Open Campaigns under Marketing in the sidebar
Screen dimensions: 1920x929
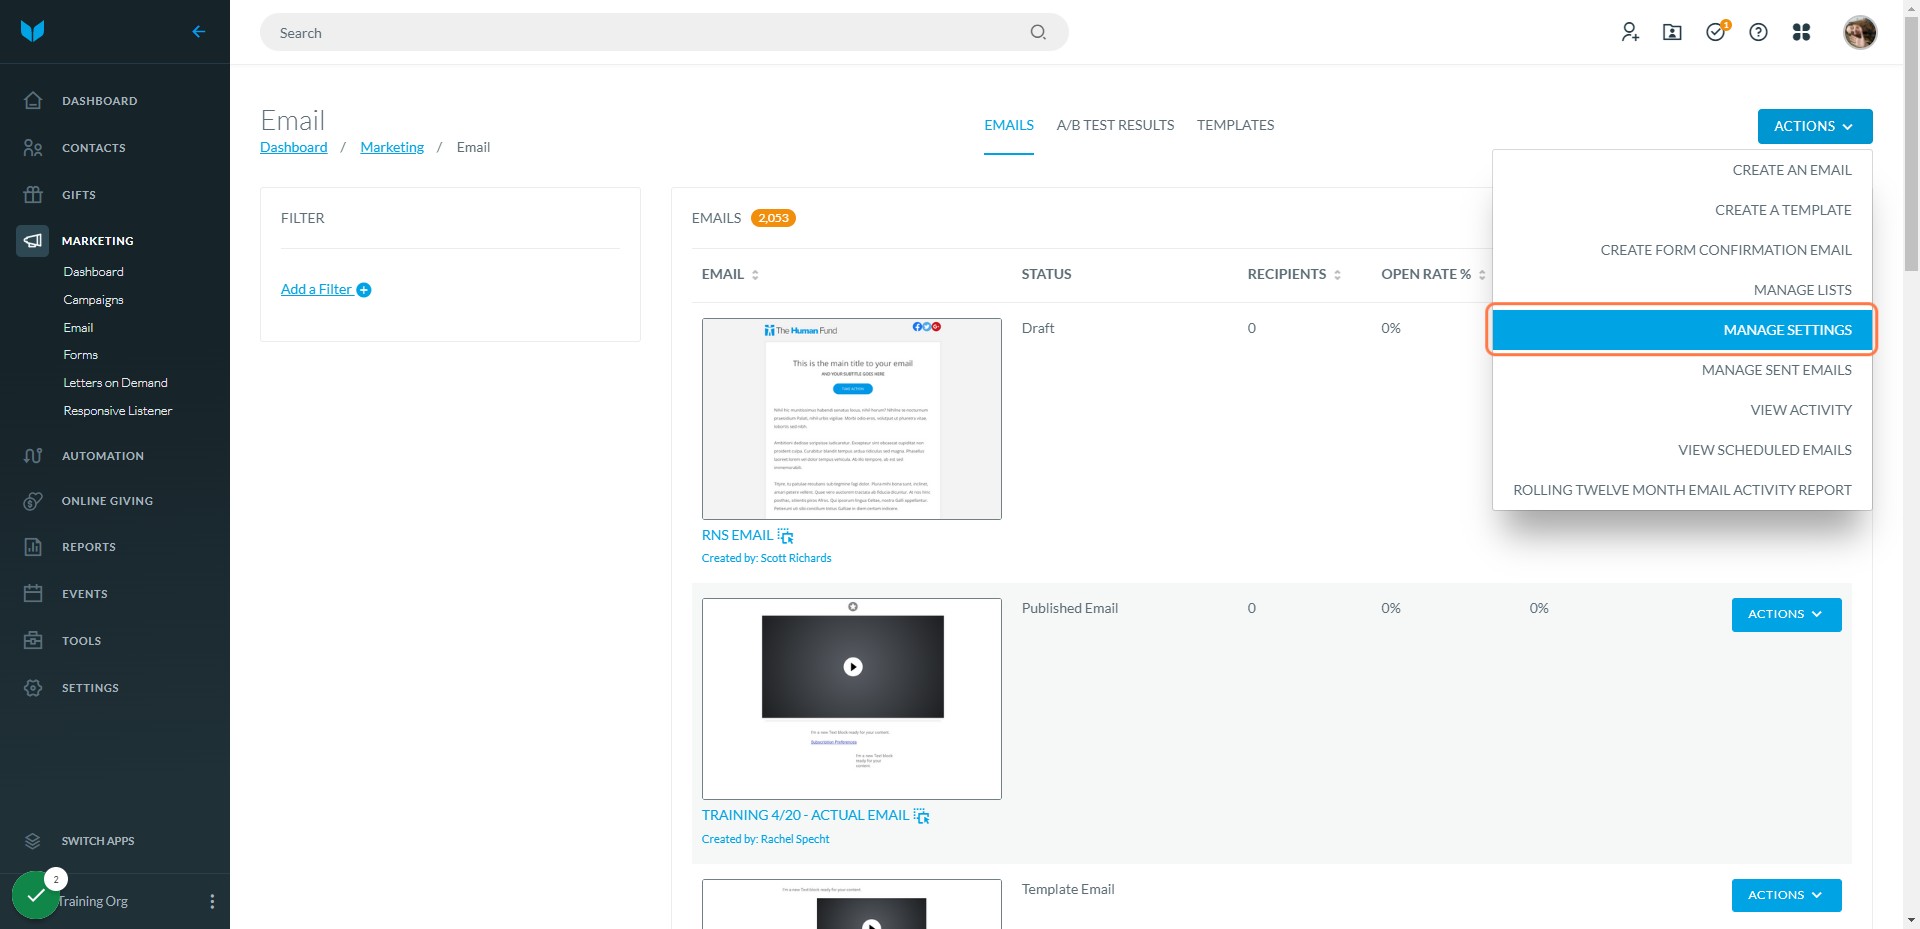(x=93, y=300)
